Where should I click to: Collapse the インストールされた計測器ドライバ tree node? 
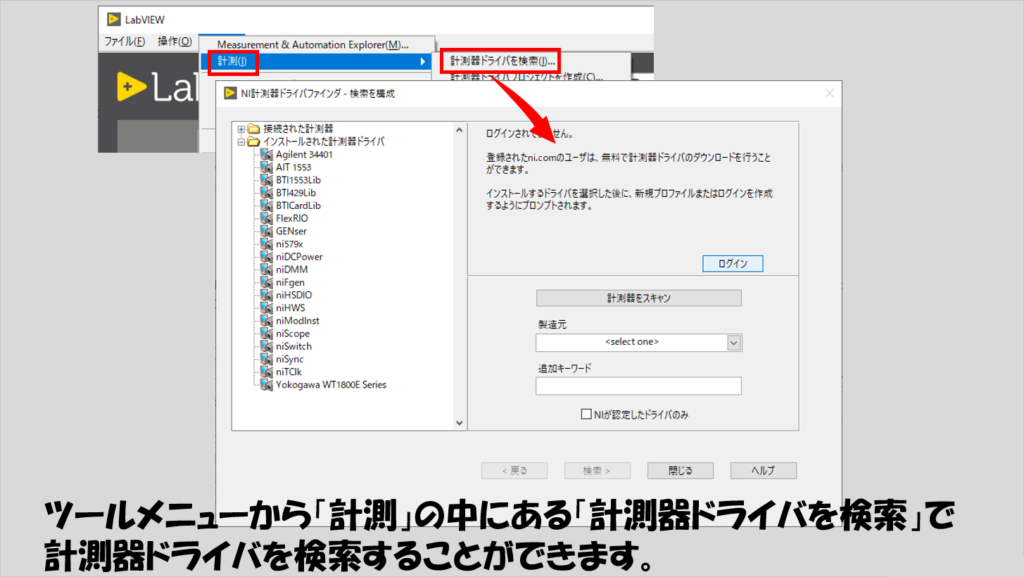pyautogui.click(x=241, y=142)
